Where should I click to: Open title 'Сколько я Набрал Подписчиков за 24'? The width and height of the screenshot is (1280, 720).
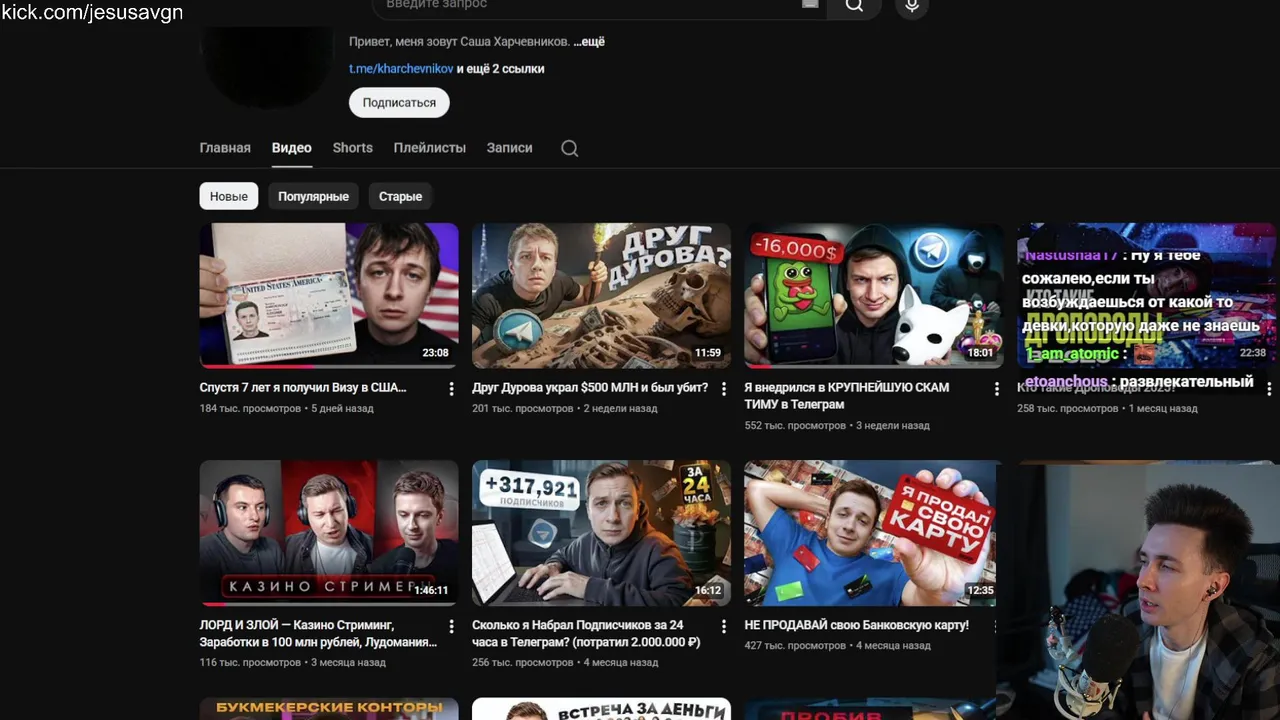pos(586,634)
